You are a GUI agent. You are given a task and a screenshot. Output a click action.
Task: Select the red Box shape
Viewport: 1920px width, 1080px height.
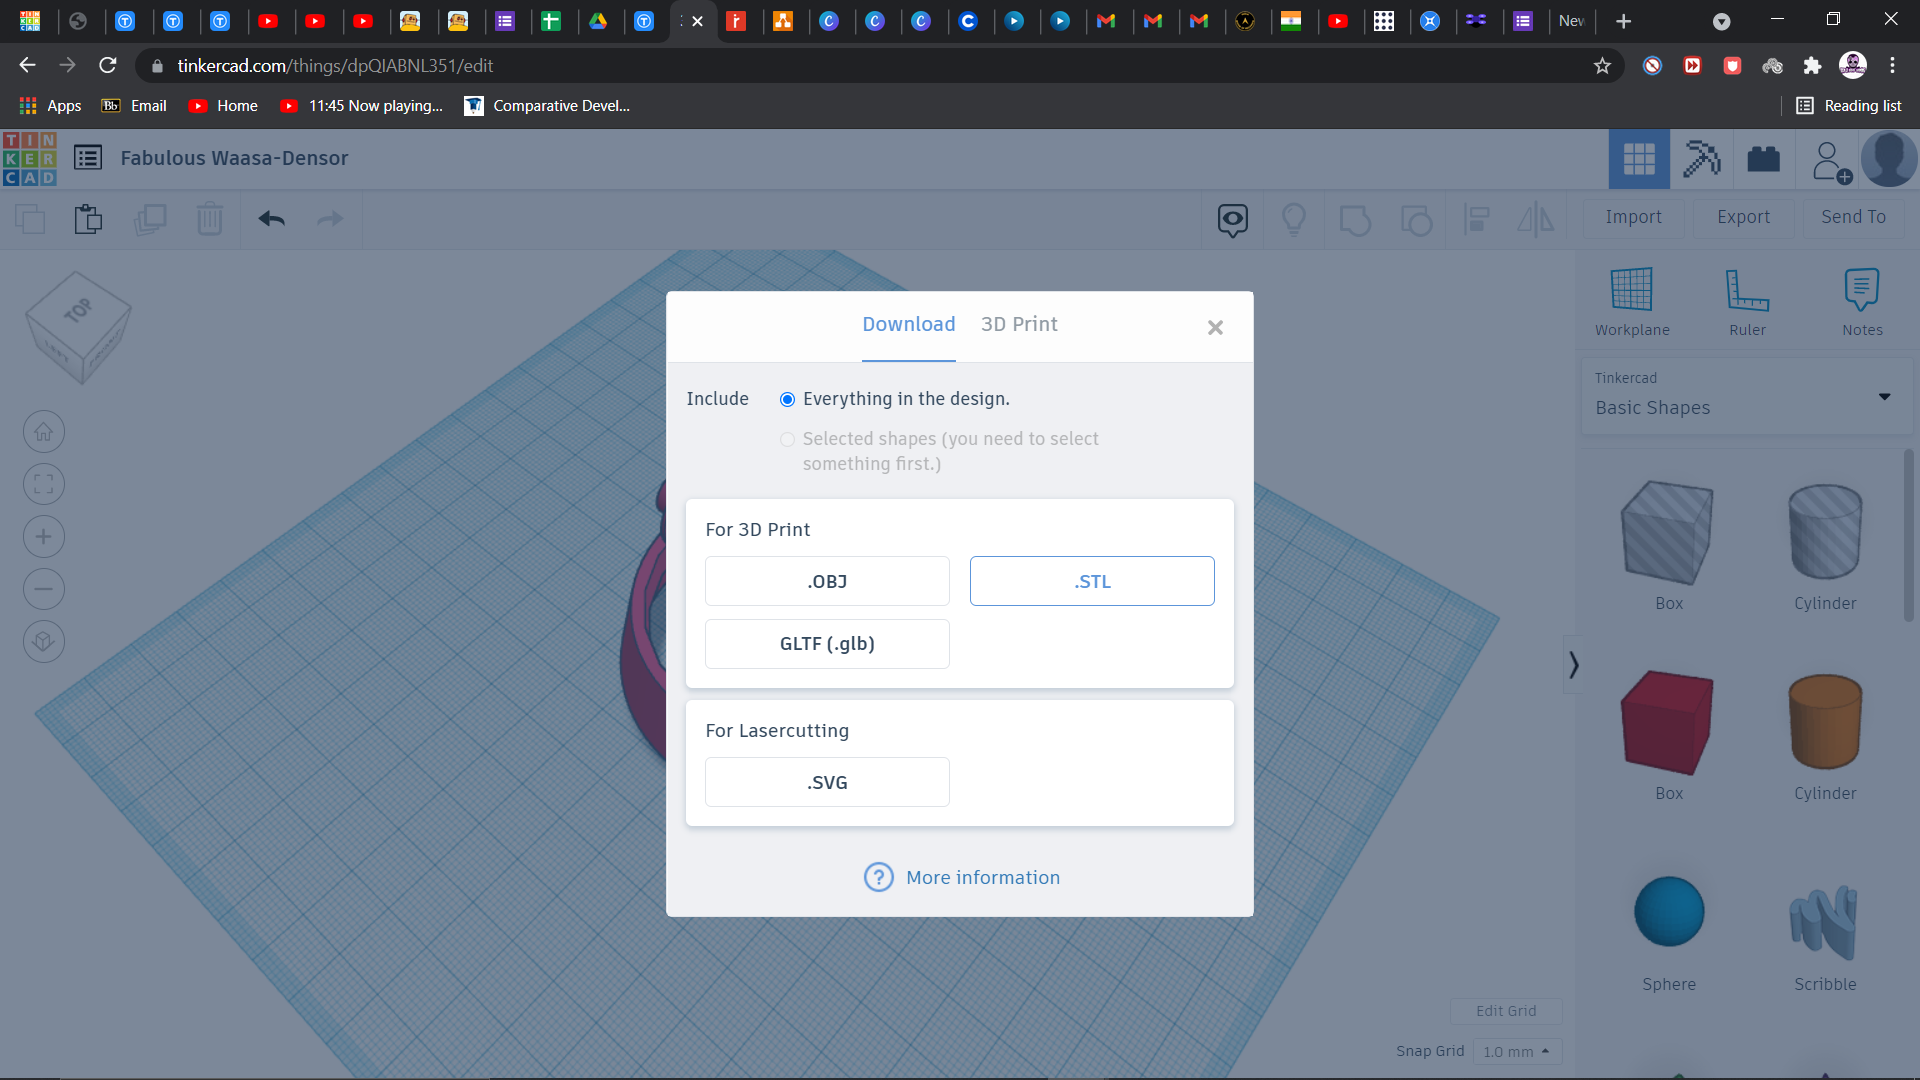coord(1665,722)
